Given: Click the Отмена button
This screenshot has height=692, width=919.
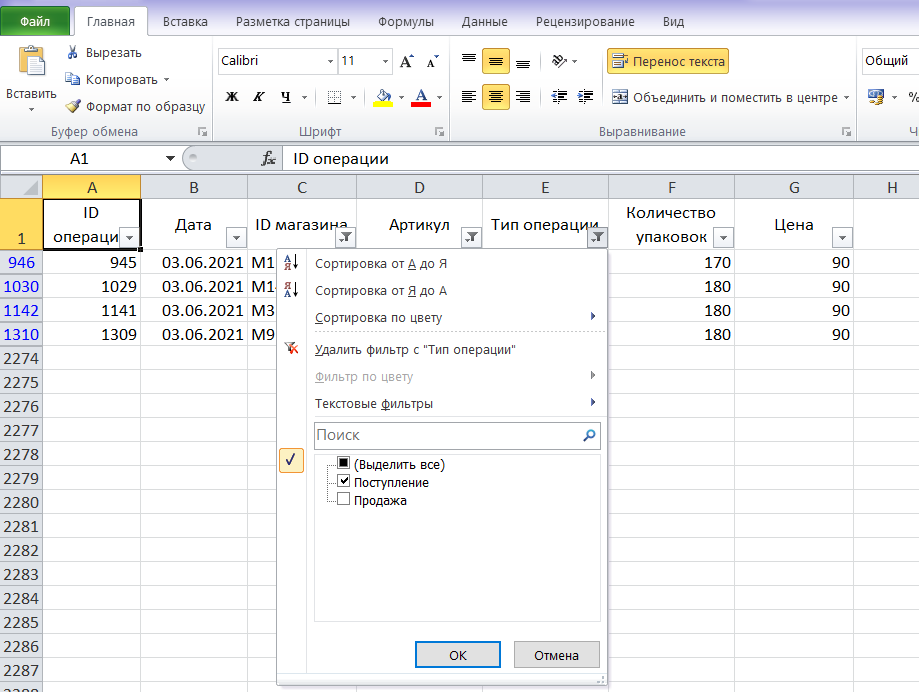Looking at the screenshot, I should (556, 654).
